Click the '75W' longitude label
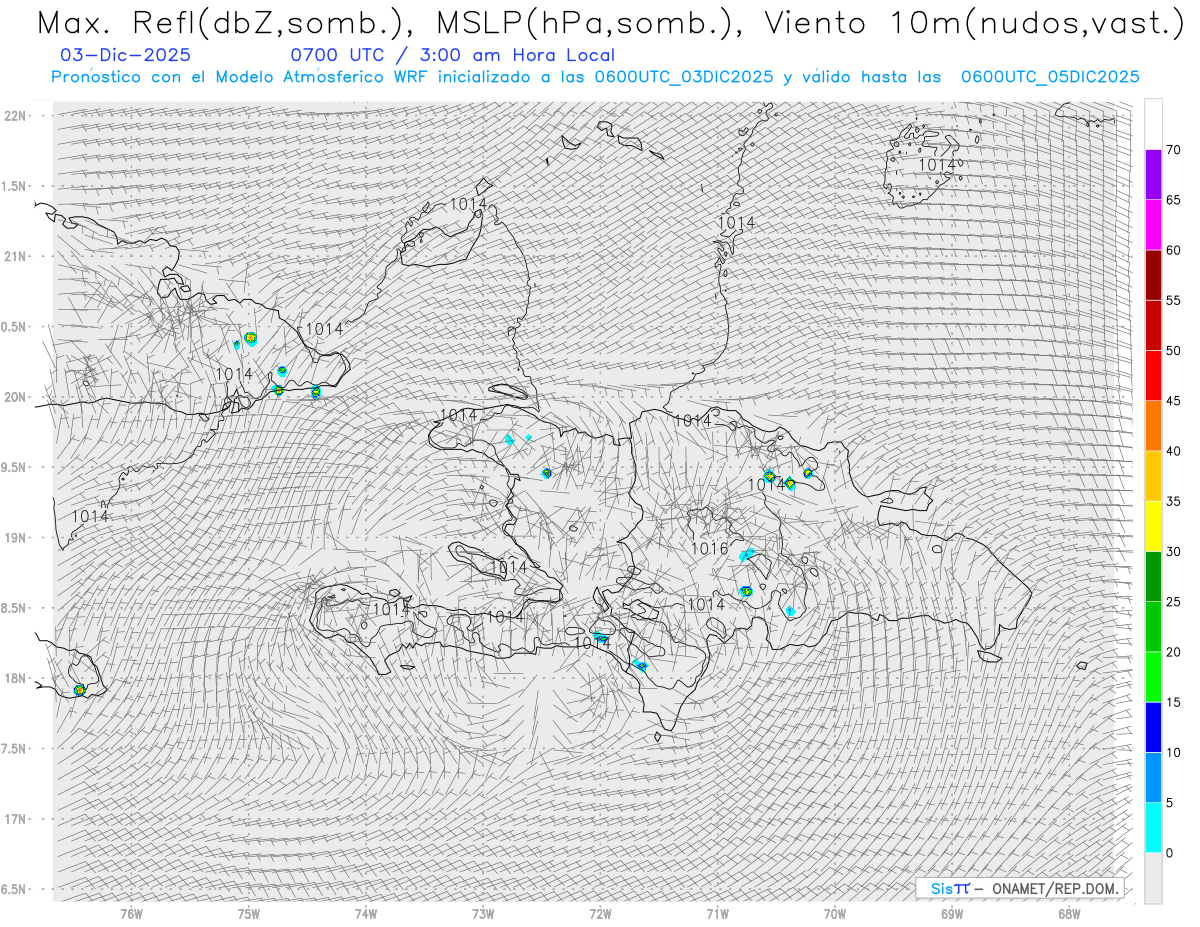This screenshot has height=927, width=1200. tap(249, 912)
